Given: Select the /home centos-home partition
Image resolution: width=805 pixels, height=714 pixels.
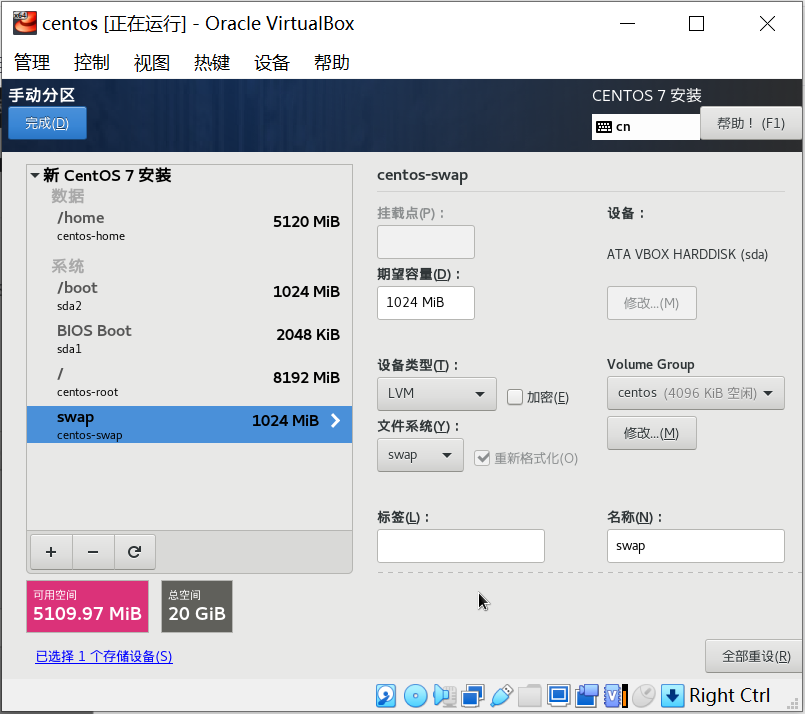Looking at the screenshot, I should click(189, 226).
